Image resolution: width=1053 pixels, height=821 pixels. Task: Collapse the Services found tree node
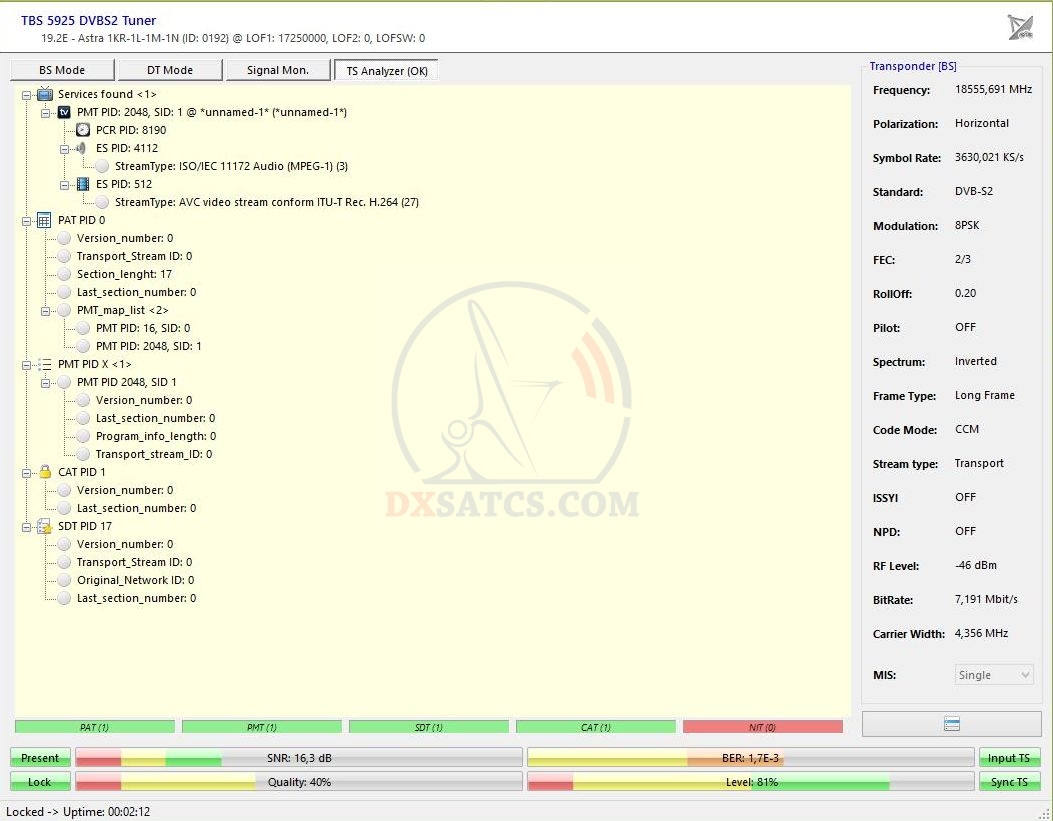(x=27, y=94)
